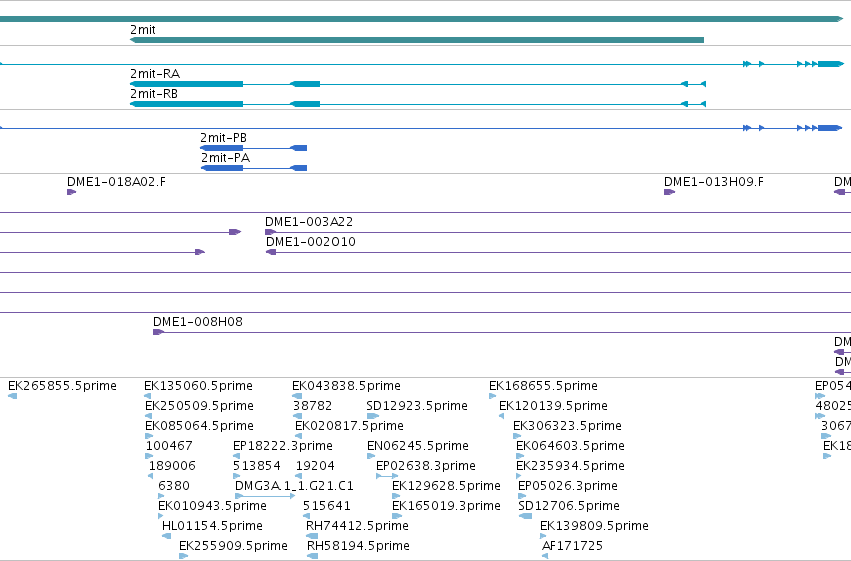851x561 pixels.
Task: Select the EK135060.5prime EST label
Action: pos(198,386)
